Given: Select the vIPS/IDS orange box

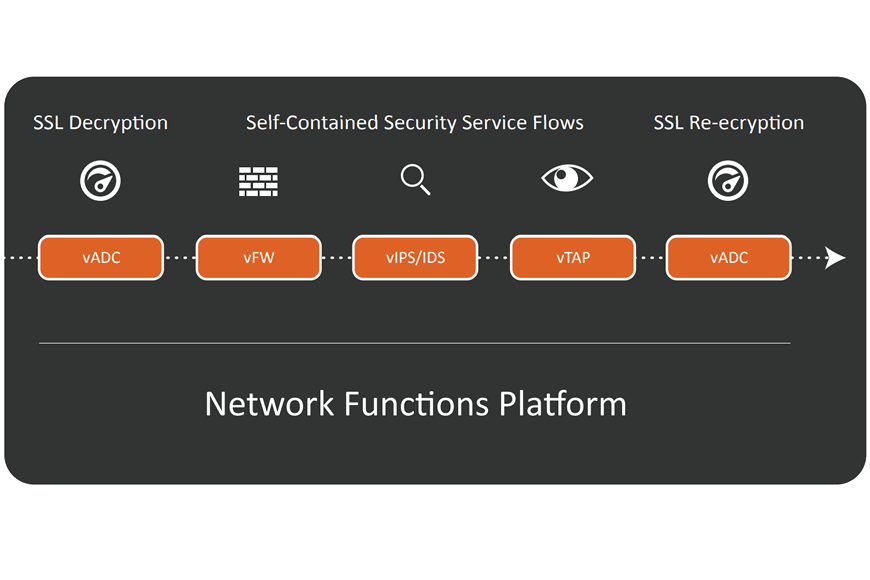Looking at the screenshot, I should click(x=415, y=258).
